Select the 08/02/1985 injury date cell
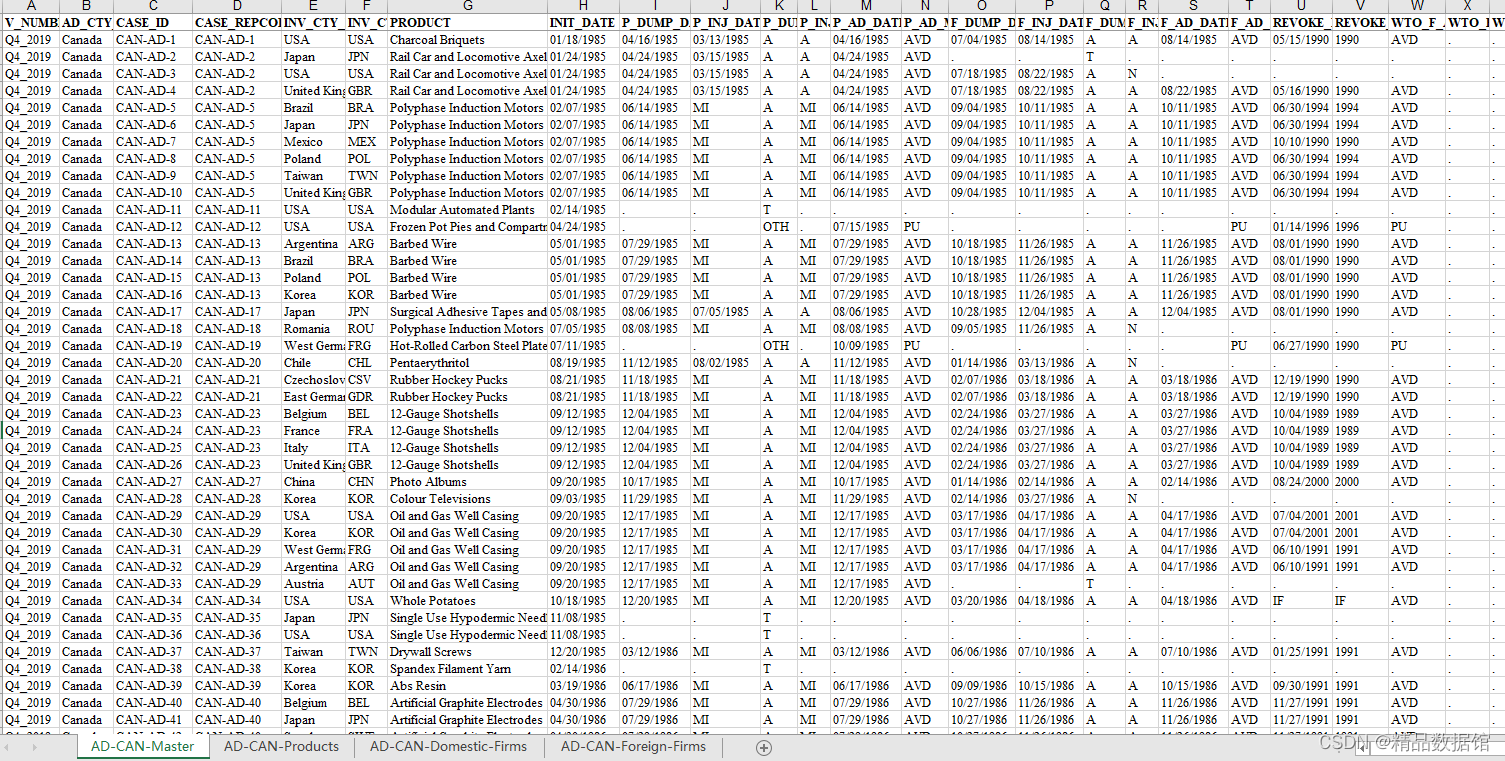The image size is (1505, 761). [724, 363]
